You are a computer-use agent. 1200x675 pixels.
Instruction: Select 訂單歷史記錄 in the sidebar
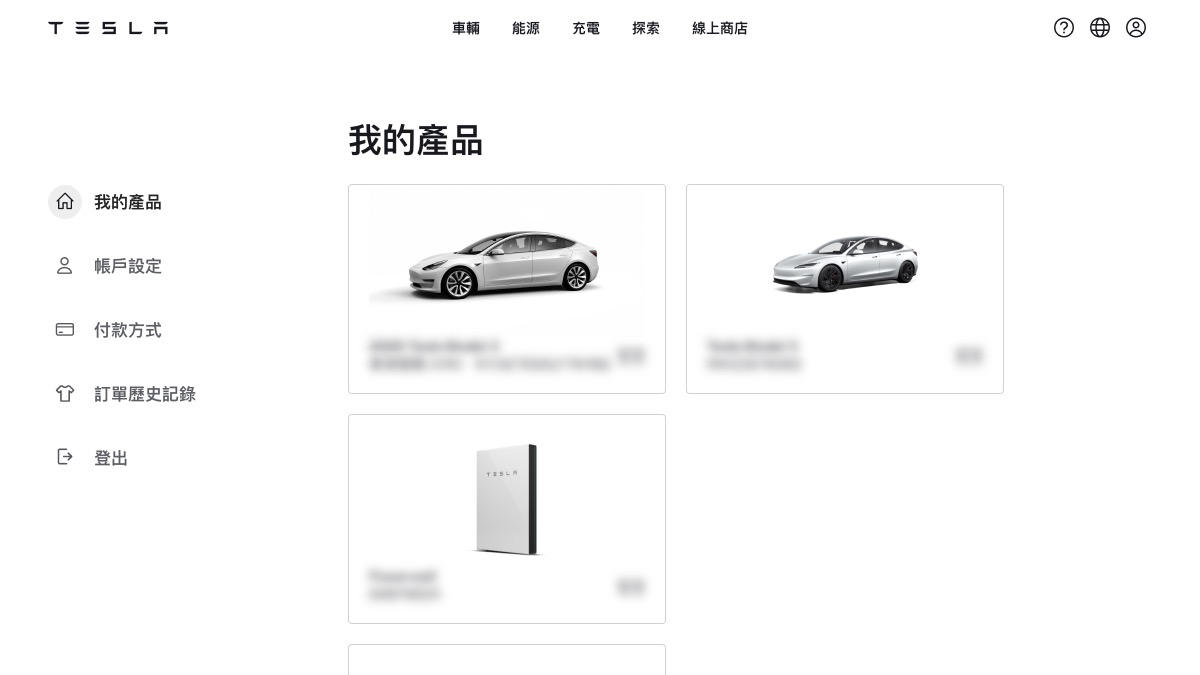click(145, 394)
